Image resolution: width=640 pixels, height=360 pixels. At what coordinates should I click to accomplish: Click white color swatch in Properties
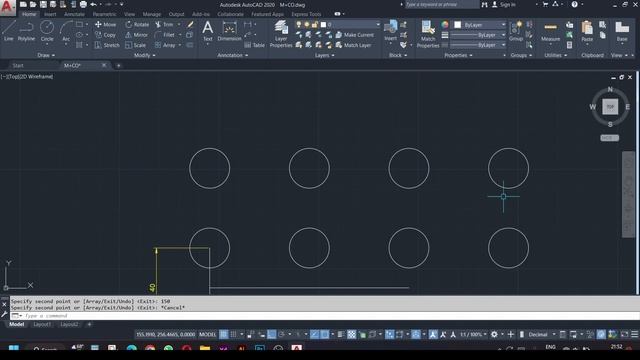[458, 25]
